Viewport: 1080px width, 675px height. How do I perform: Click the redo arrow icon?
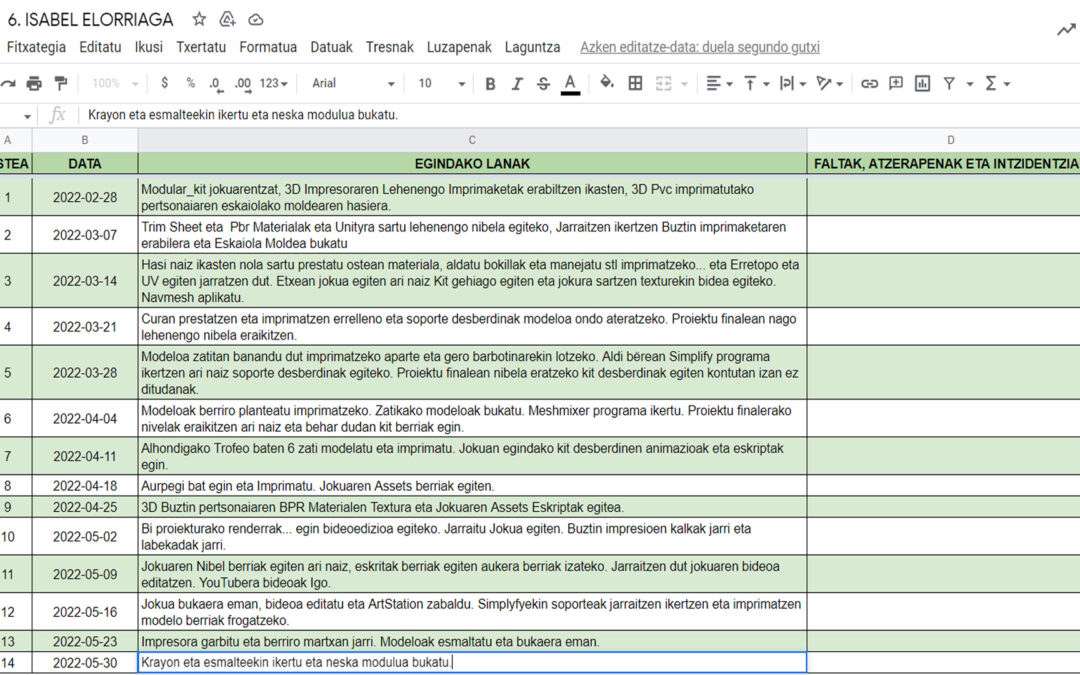click(8, 83)
